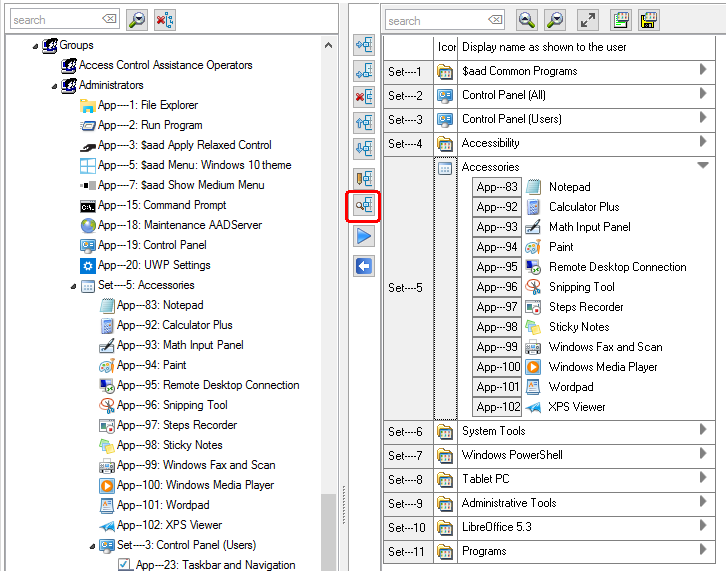Screen dimensions: 726x571
Task: Click red X tree icon beside left search magnifier
Action: [x=165, y=19]
